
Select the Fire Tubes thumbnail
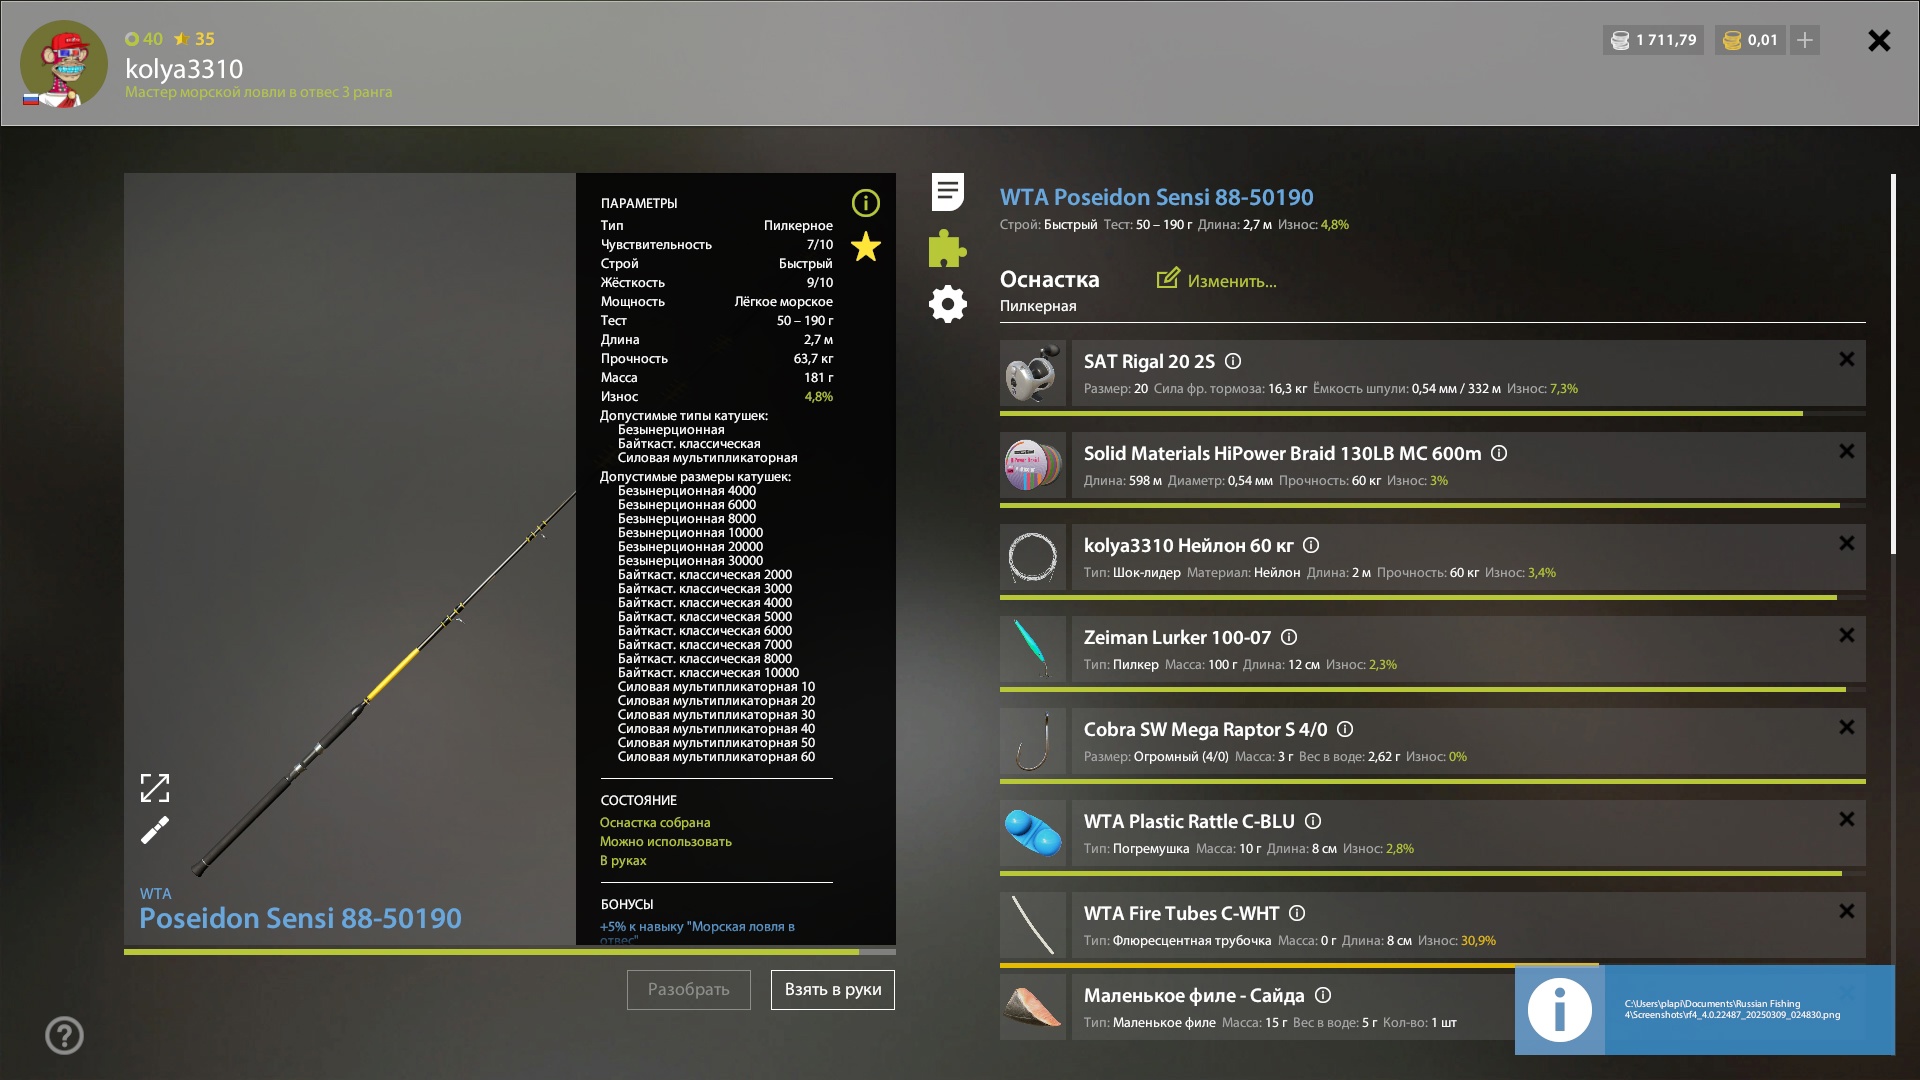[x=1033, y=925]
